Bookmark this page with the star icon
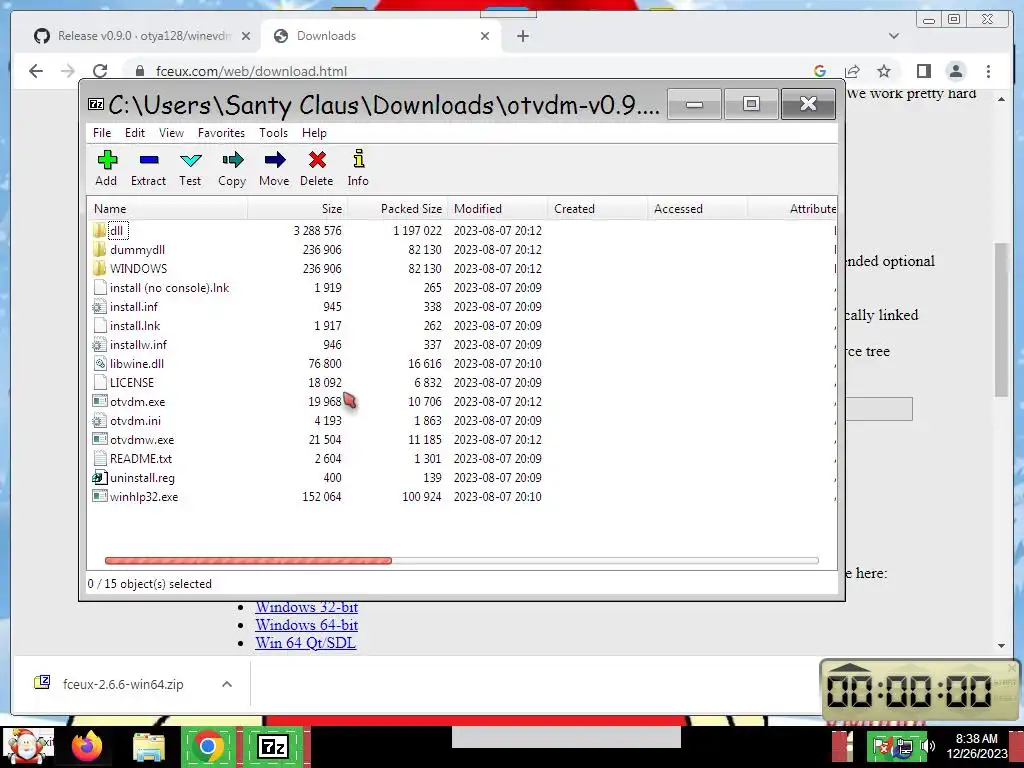The image size is (1024, 768). coord(884,71)
